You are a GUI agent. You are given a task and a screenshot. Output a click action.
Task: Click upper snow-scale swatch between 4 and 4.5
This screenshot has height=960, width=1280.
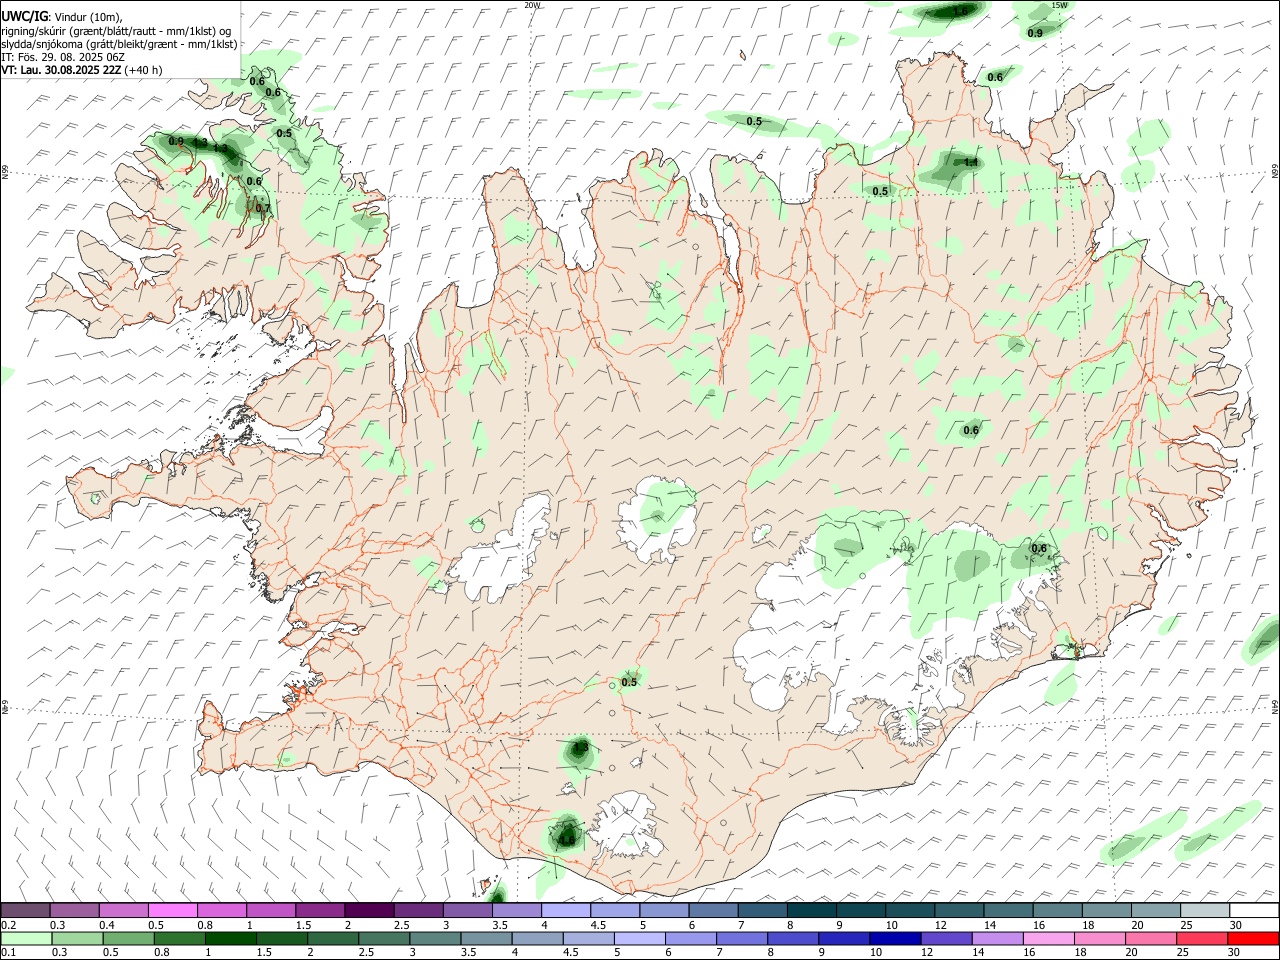click(566, 910)
